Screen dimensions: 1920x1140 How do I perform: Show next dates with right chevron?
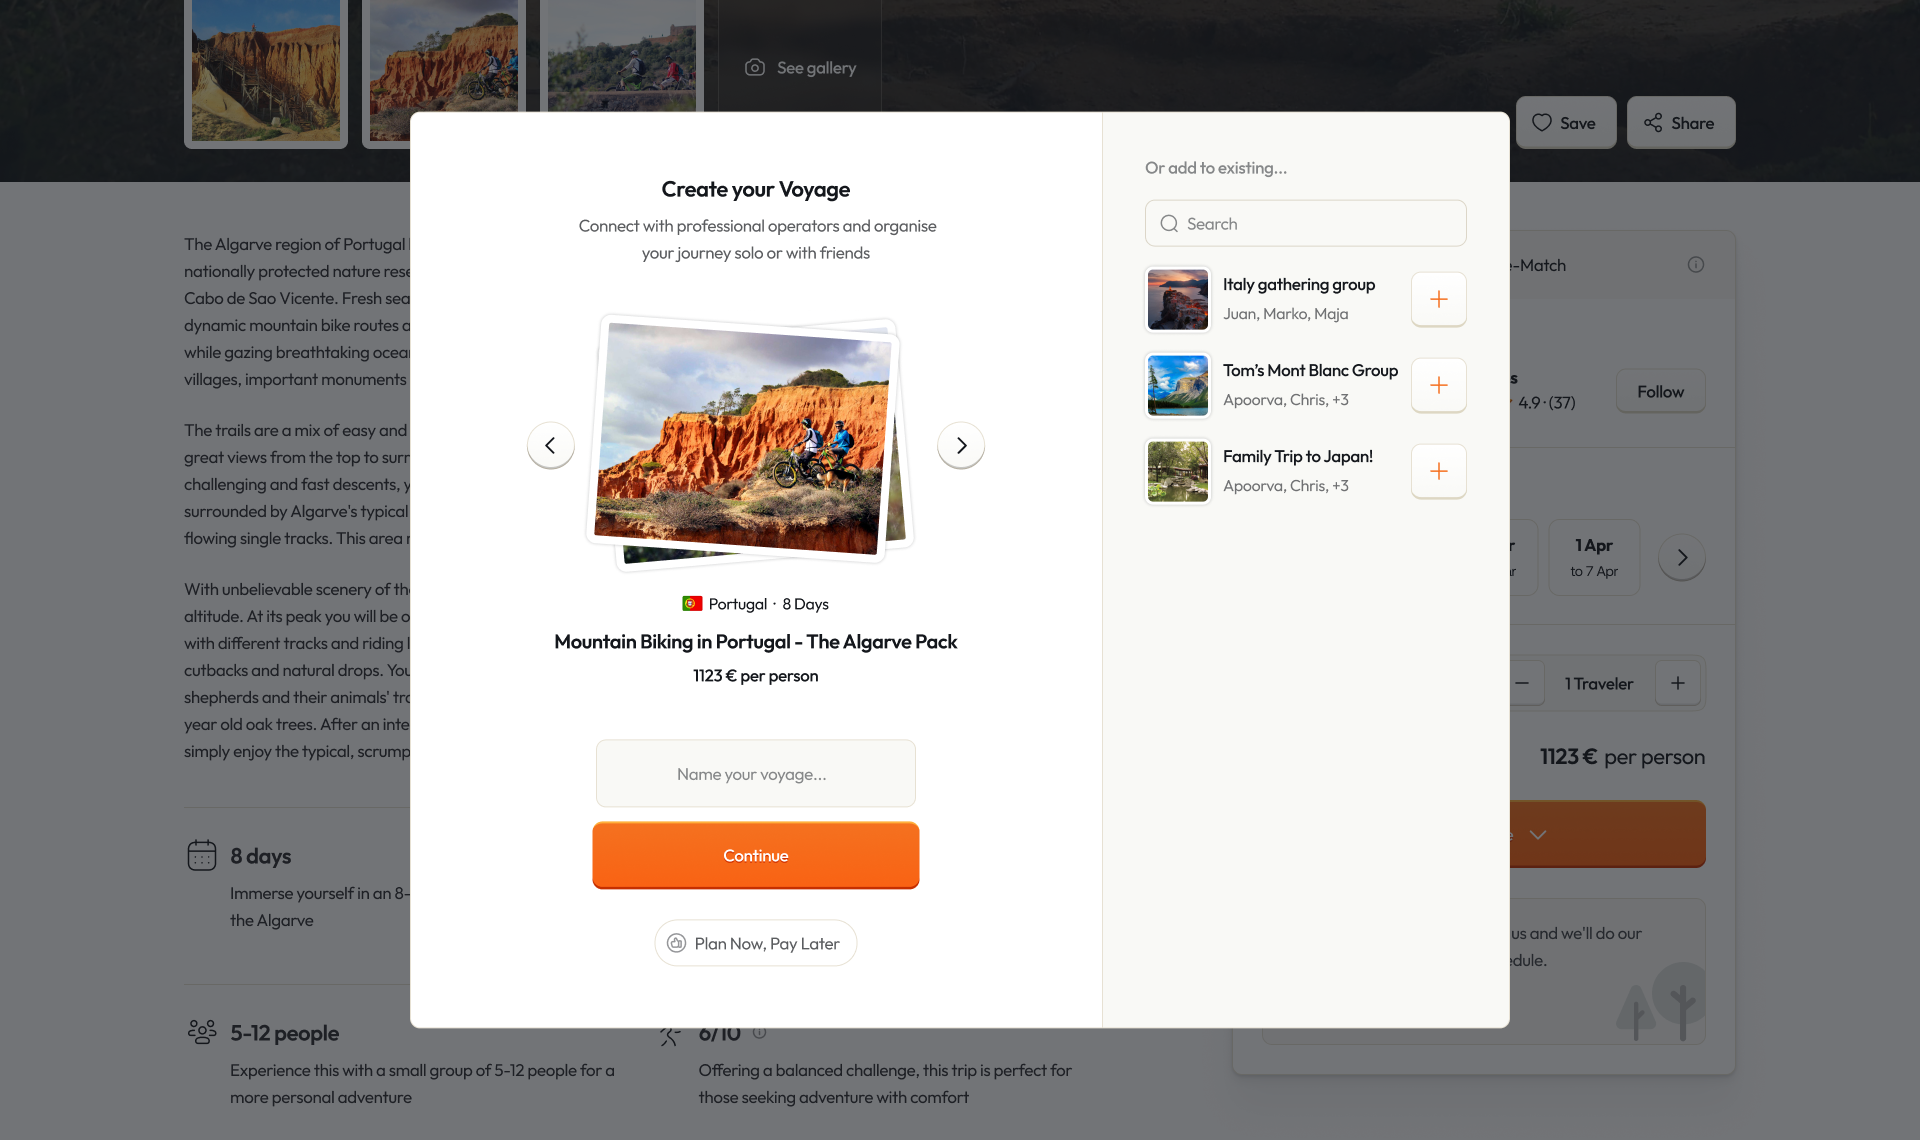(1682, 557)
